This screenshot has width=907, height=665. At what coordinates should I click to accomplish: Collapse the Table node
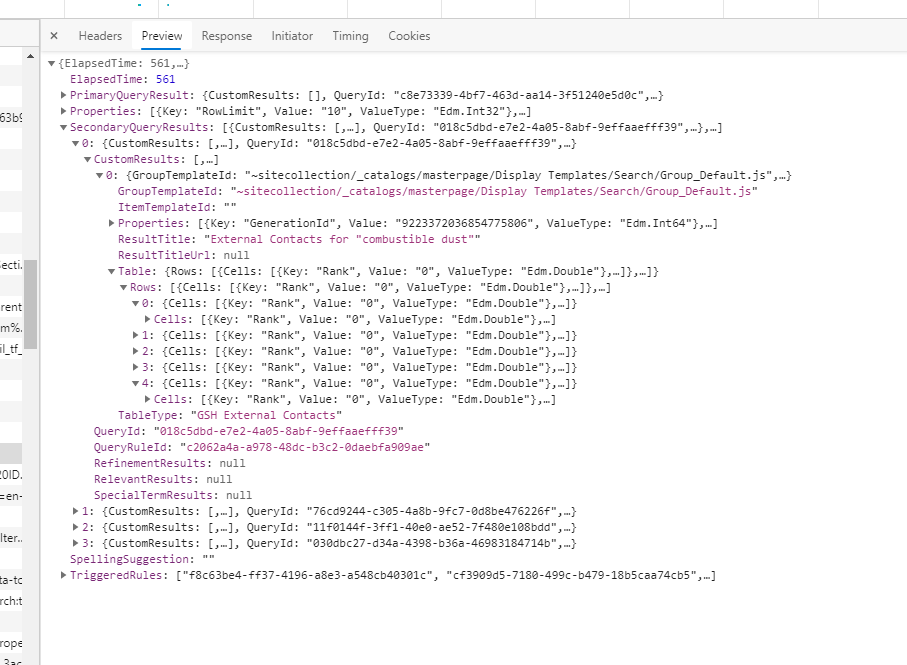111,271
